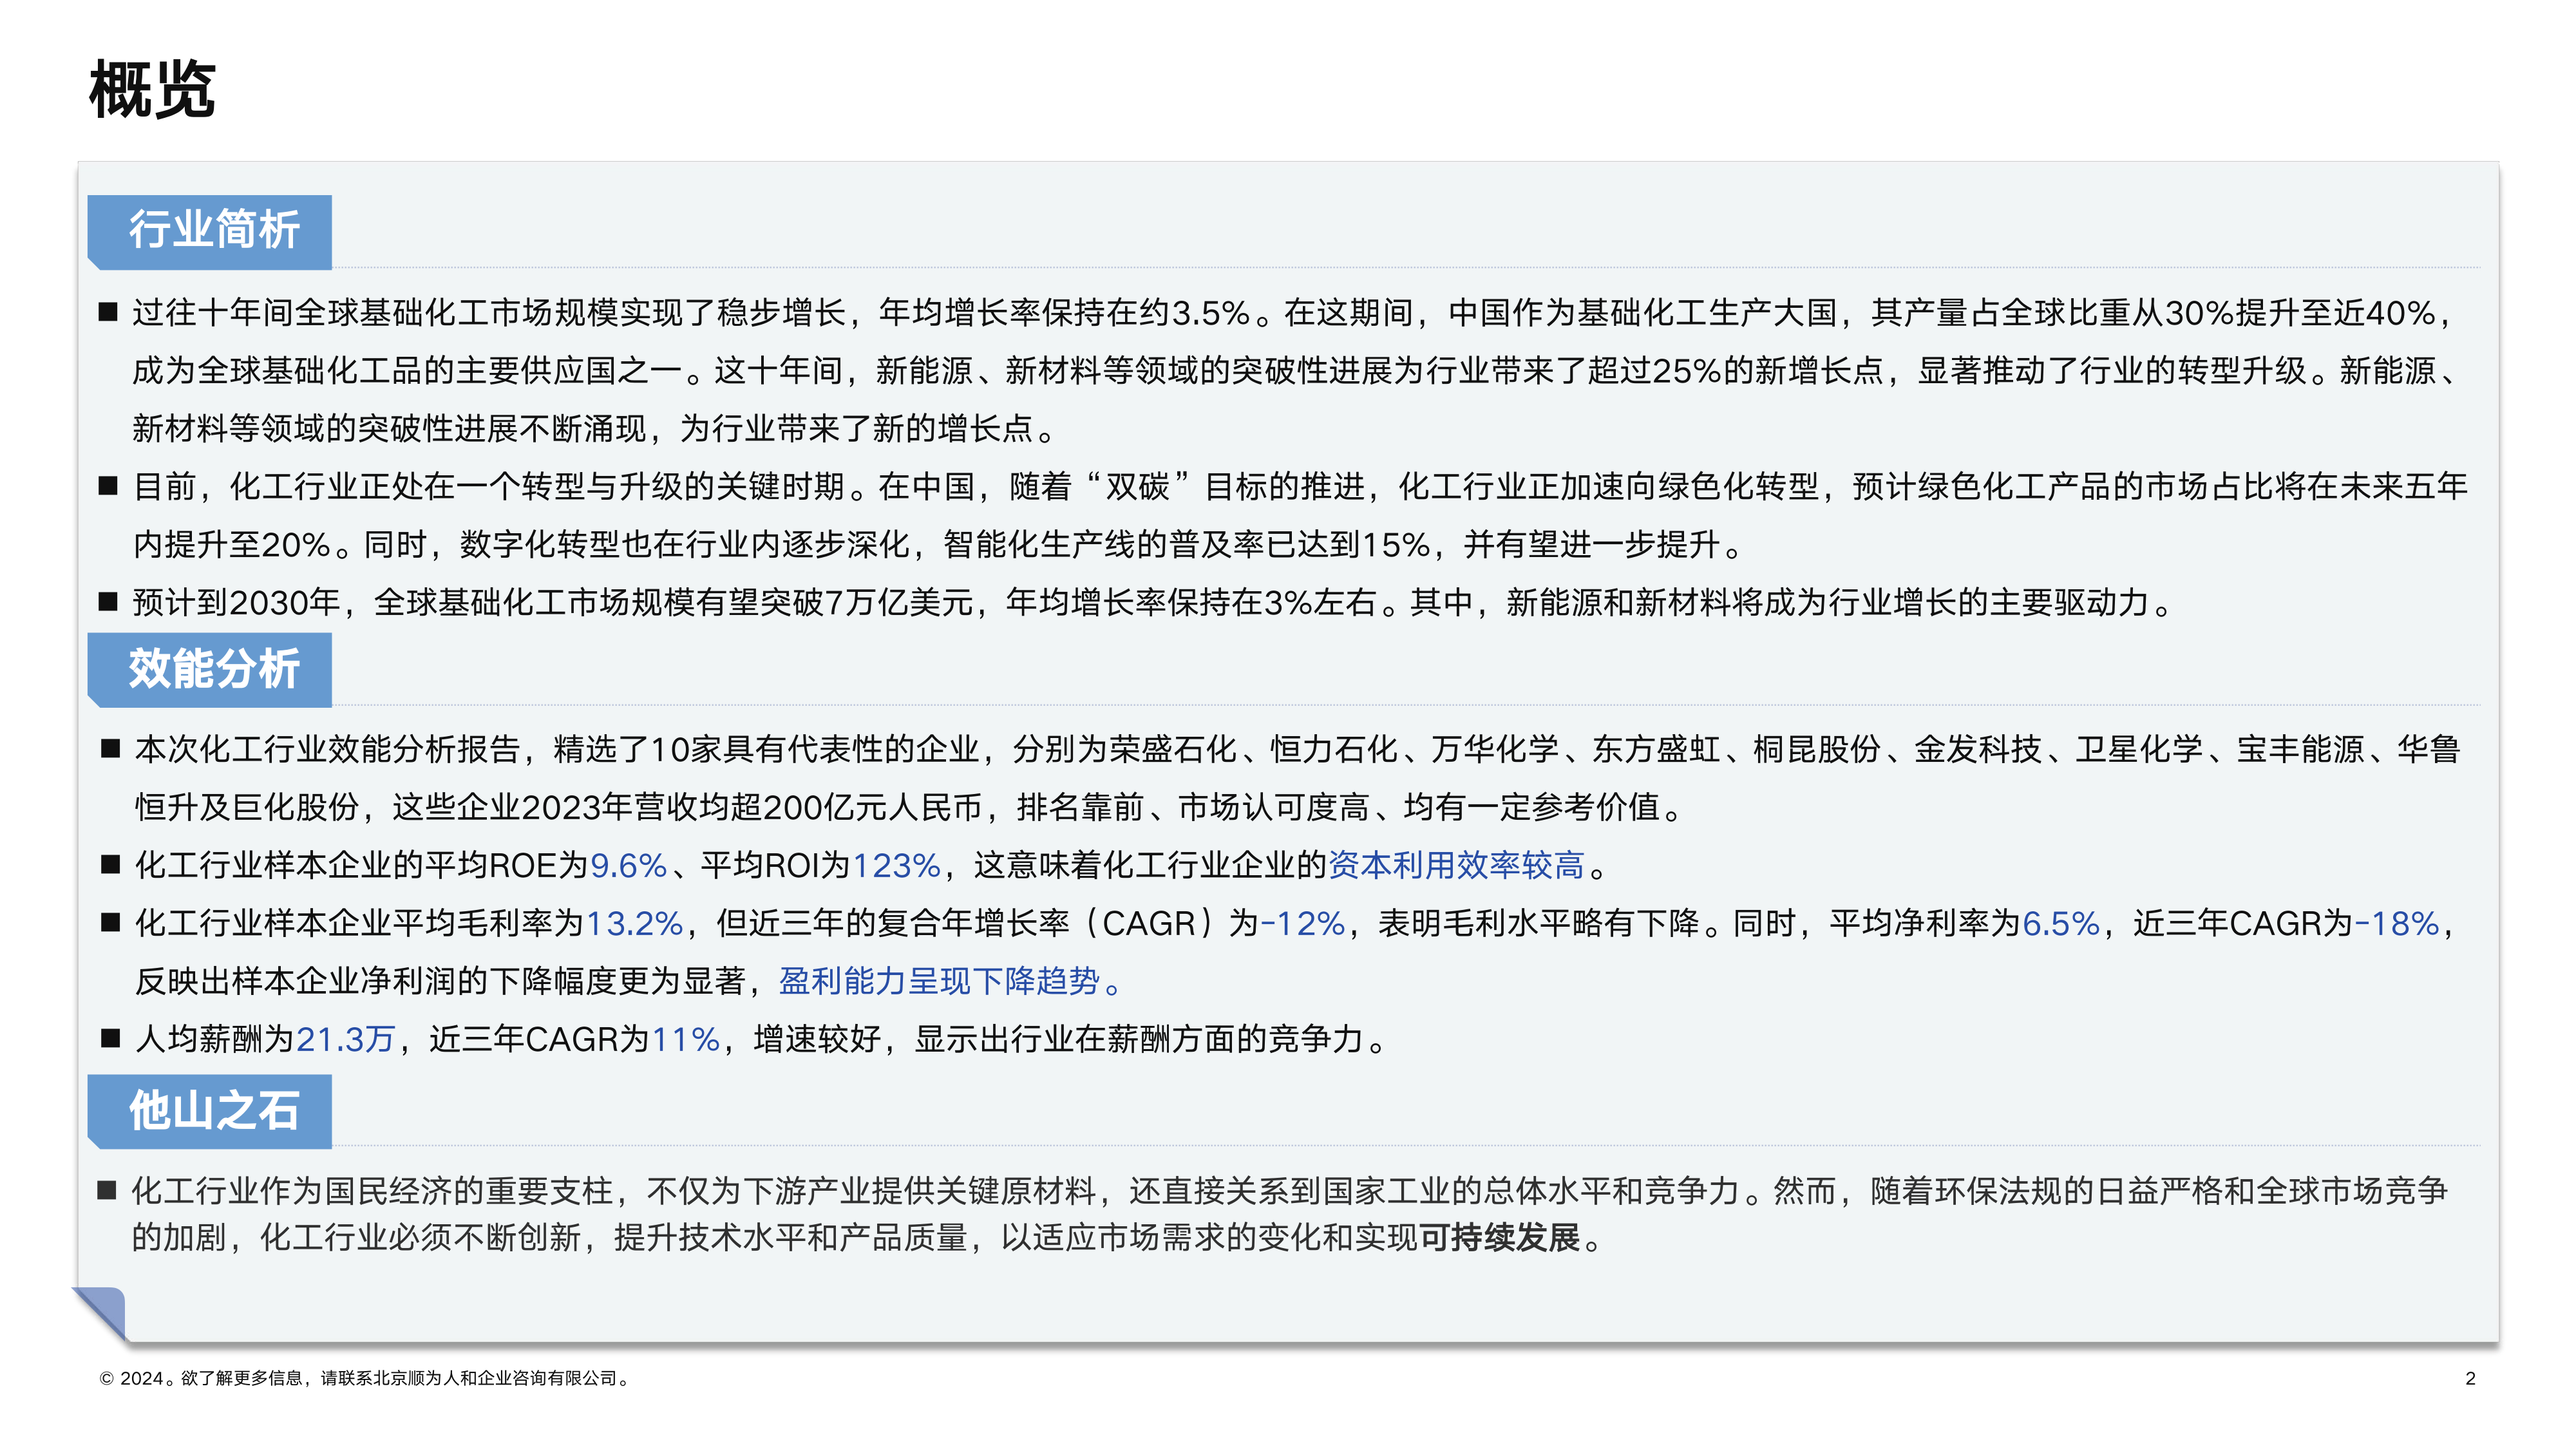This screenshot has height=1449, width=2576.
Task: Click bullet marker before 过往十年间全球基础化工
Action: click(x=108, y=313)
